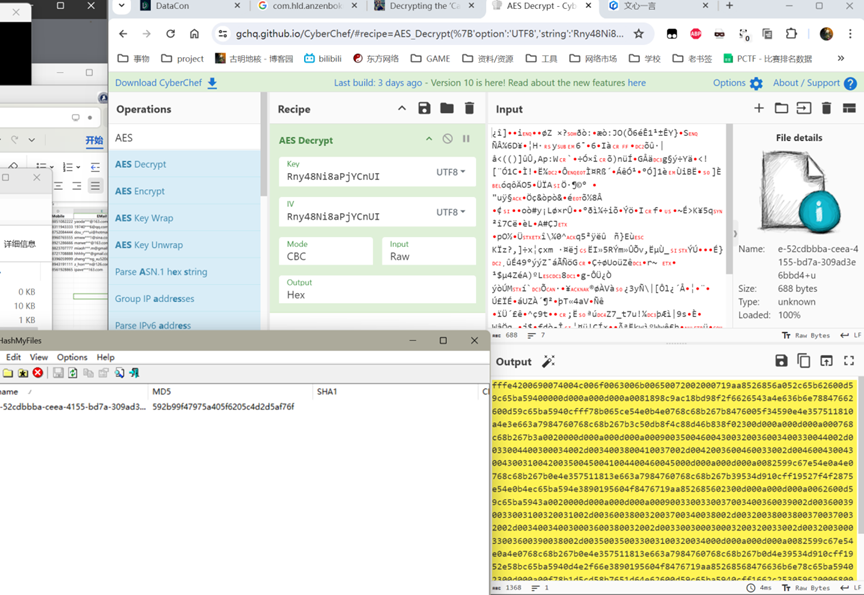Open the GAME bookmark folder
This screenshot has width=864, height=595.
[430, 58]
